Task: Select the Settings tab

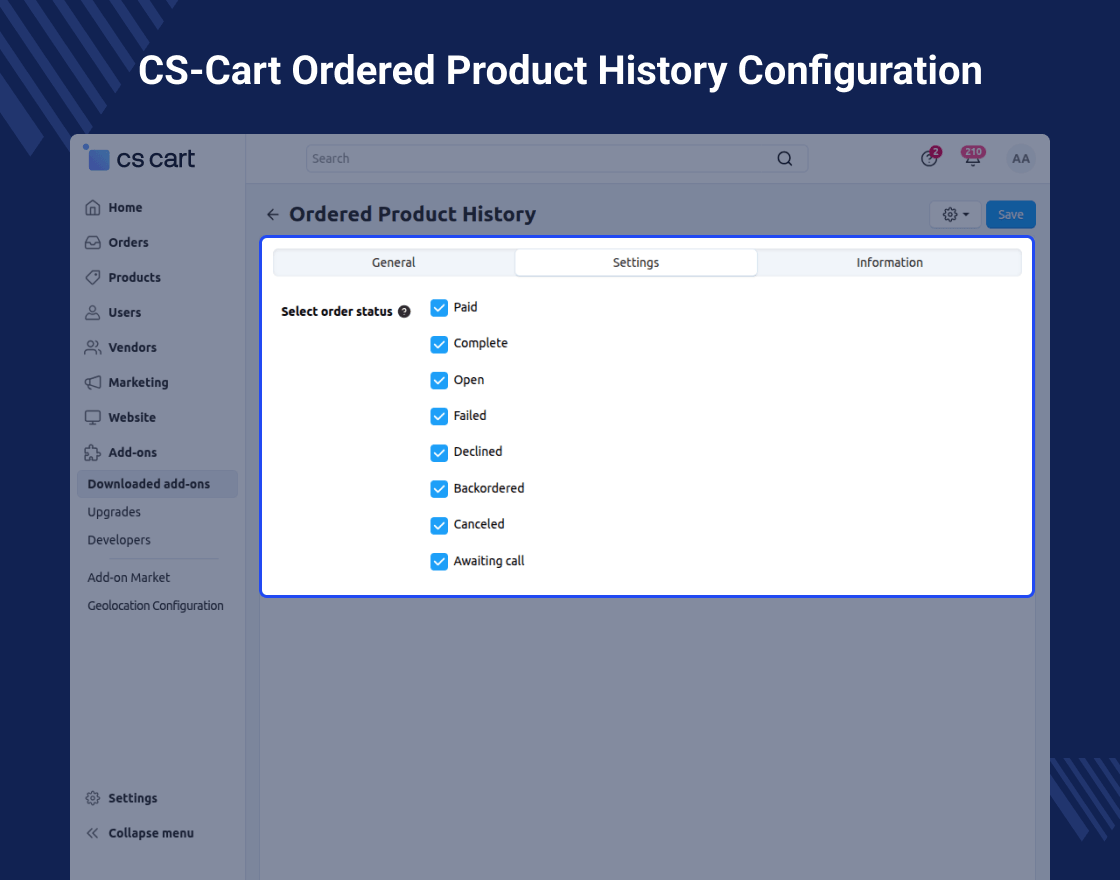Action: pyautogui.click(x=636, y=263)
